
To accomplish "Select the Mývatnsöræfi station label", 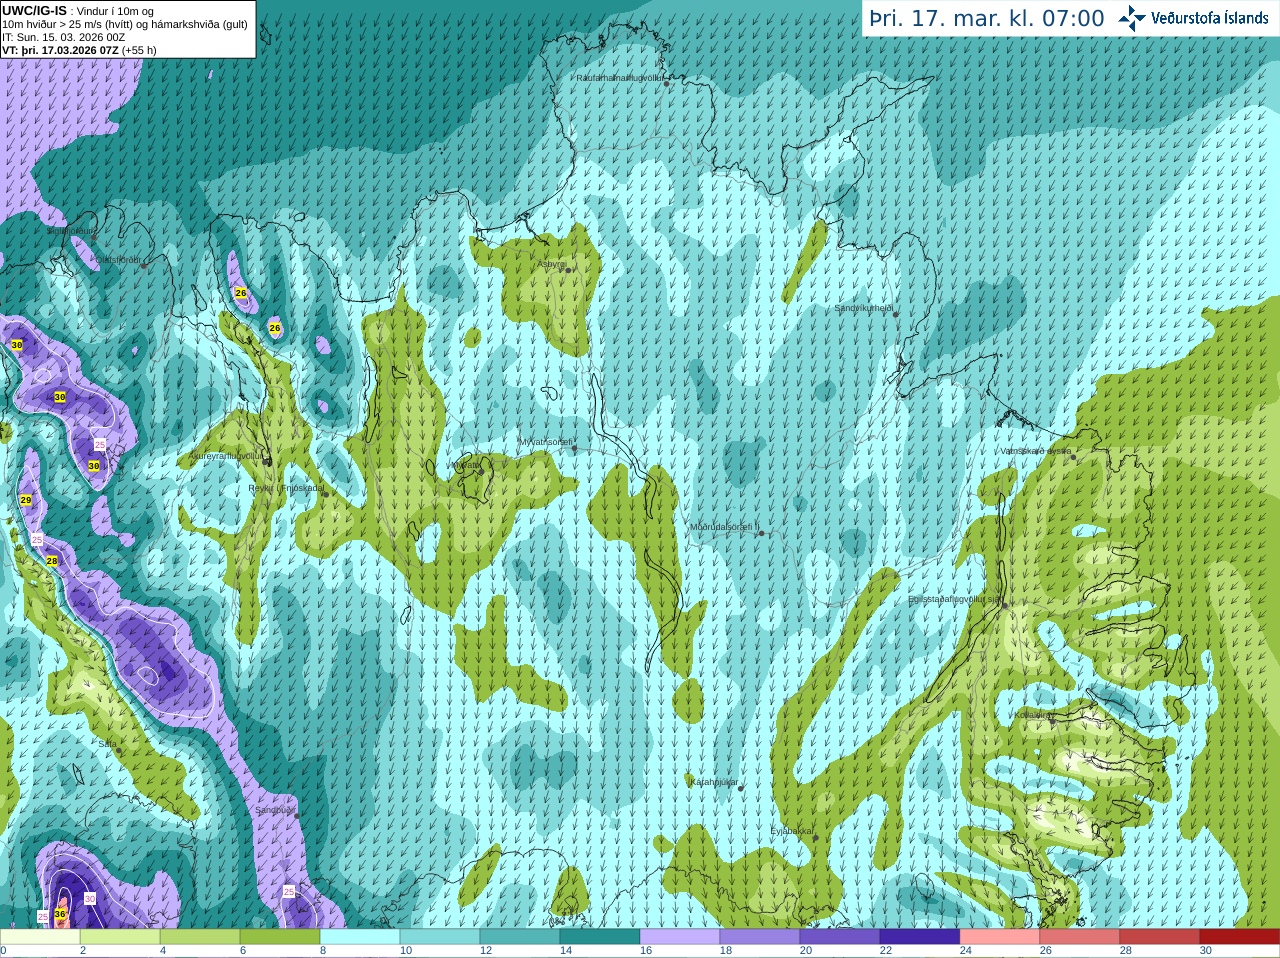I will [x=545, y=441].
